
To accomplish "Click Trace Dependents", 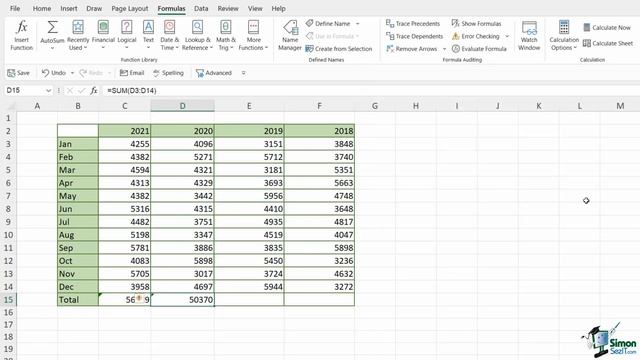I will pos(414,36).
